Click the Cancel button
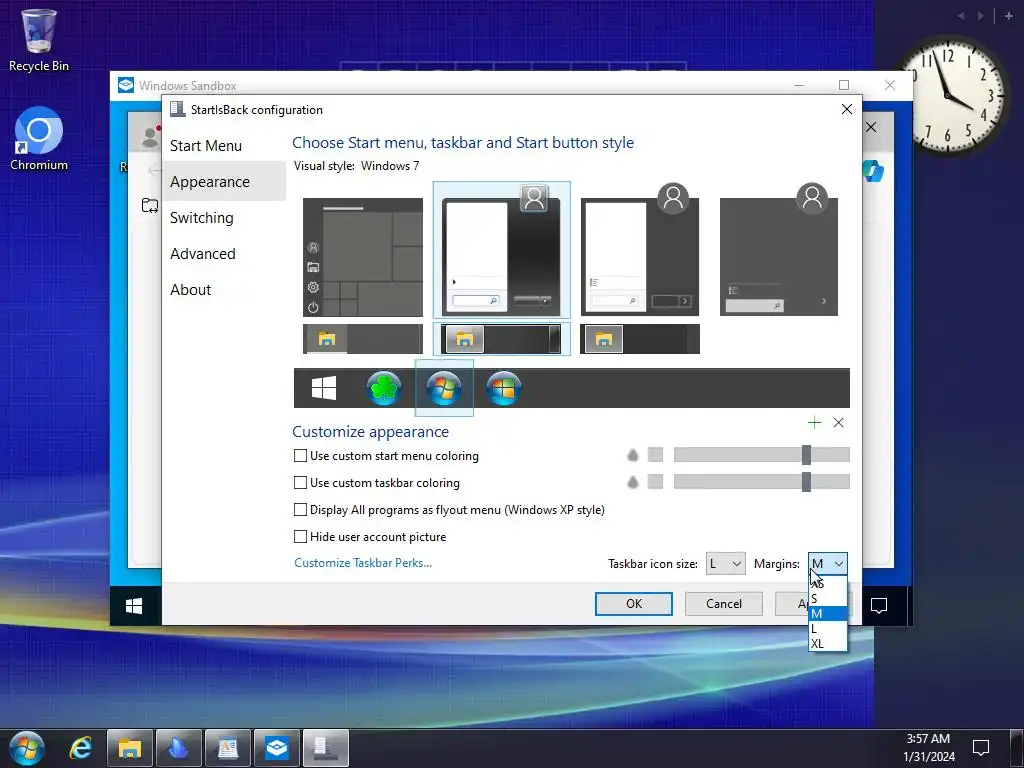The image size is (1024, 768). tap(724, 603)
